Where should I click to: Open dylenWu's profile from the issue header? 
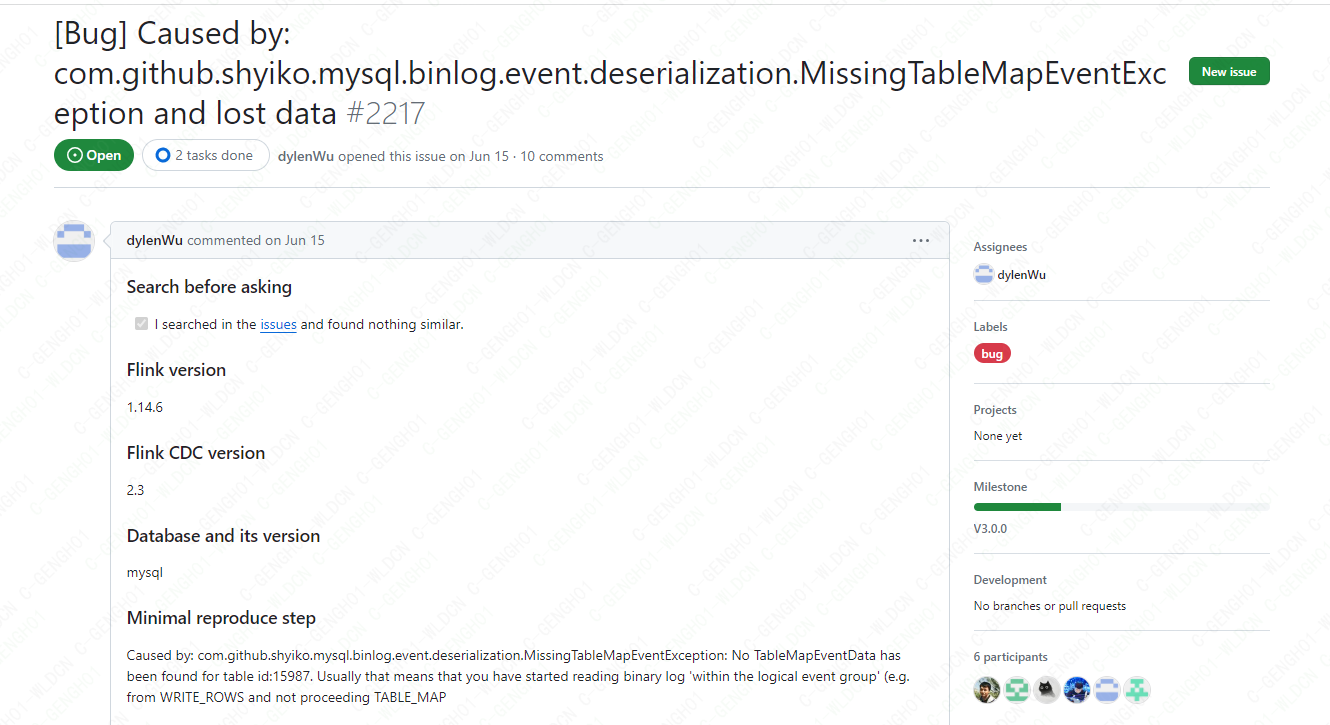(x=306, y=156)
